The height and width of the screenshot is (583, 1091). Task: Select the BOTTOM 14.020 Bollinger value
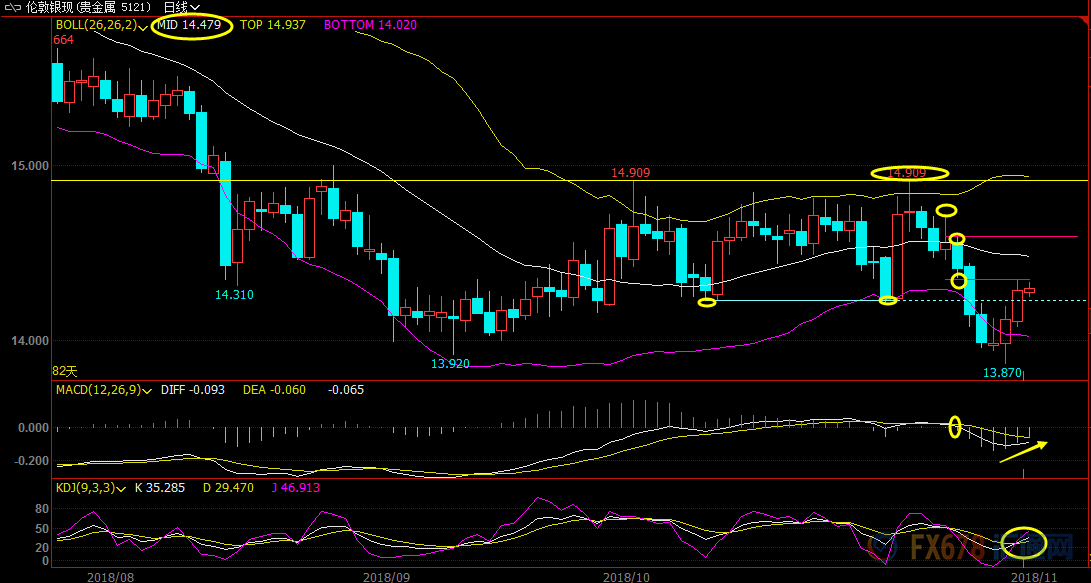[x=370, y=25]
